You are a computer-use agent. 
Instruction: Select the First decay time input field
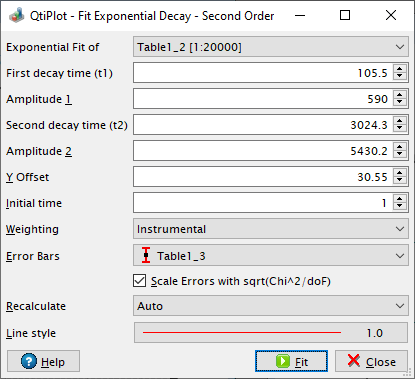[263, 73]
